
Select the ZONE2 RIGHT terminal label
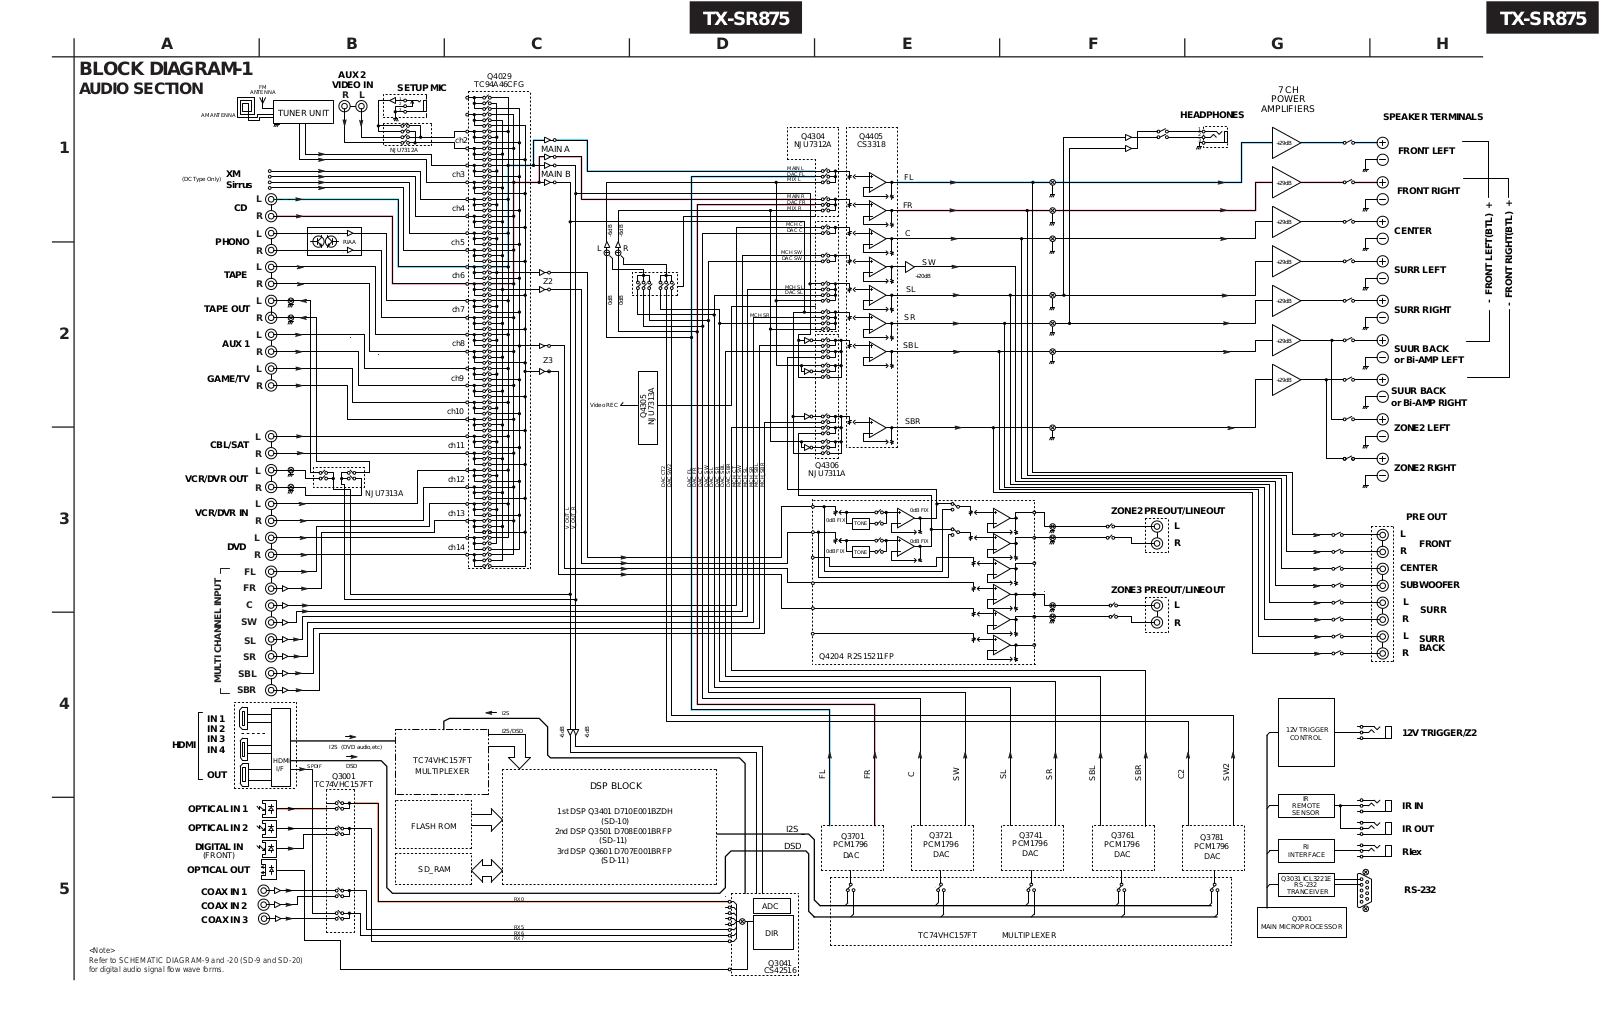[x=1425, y=468]
